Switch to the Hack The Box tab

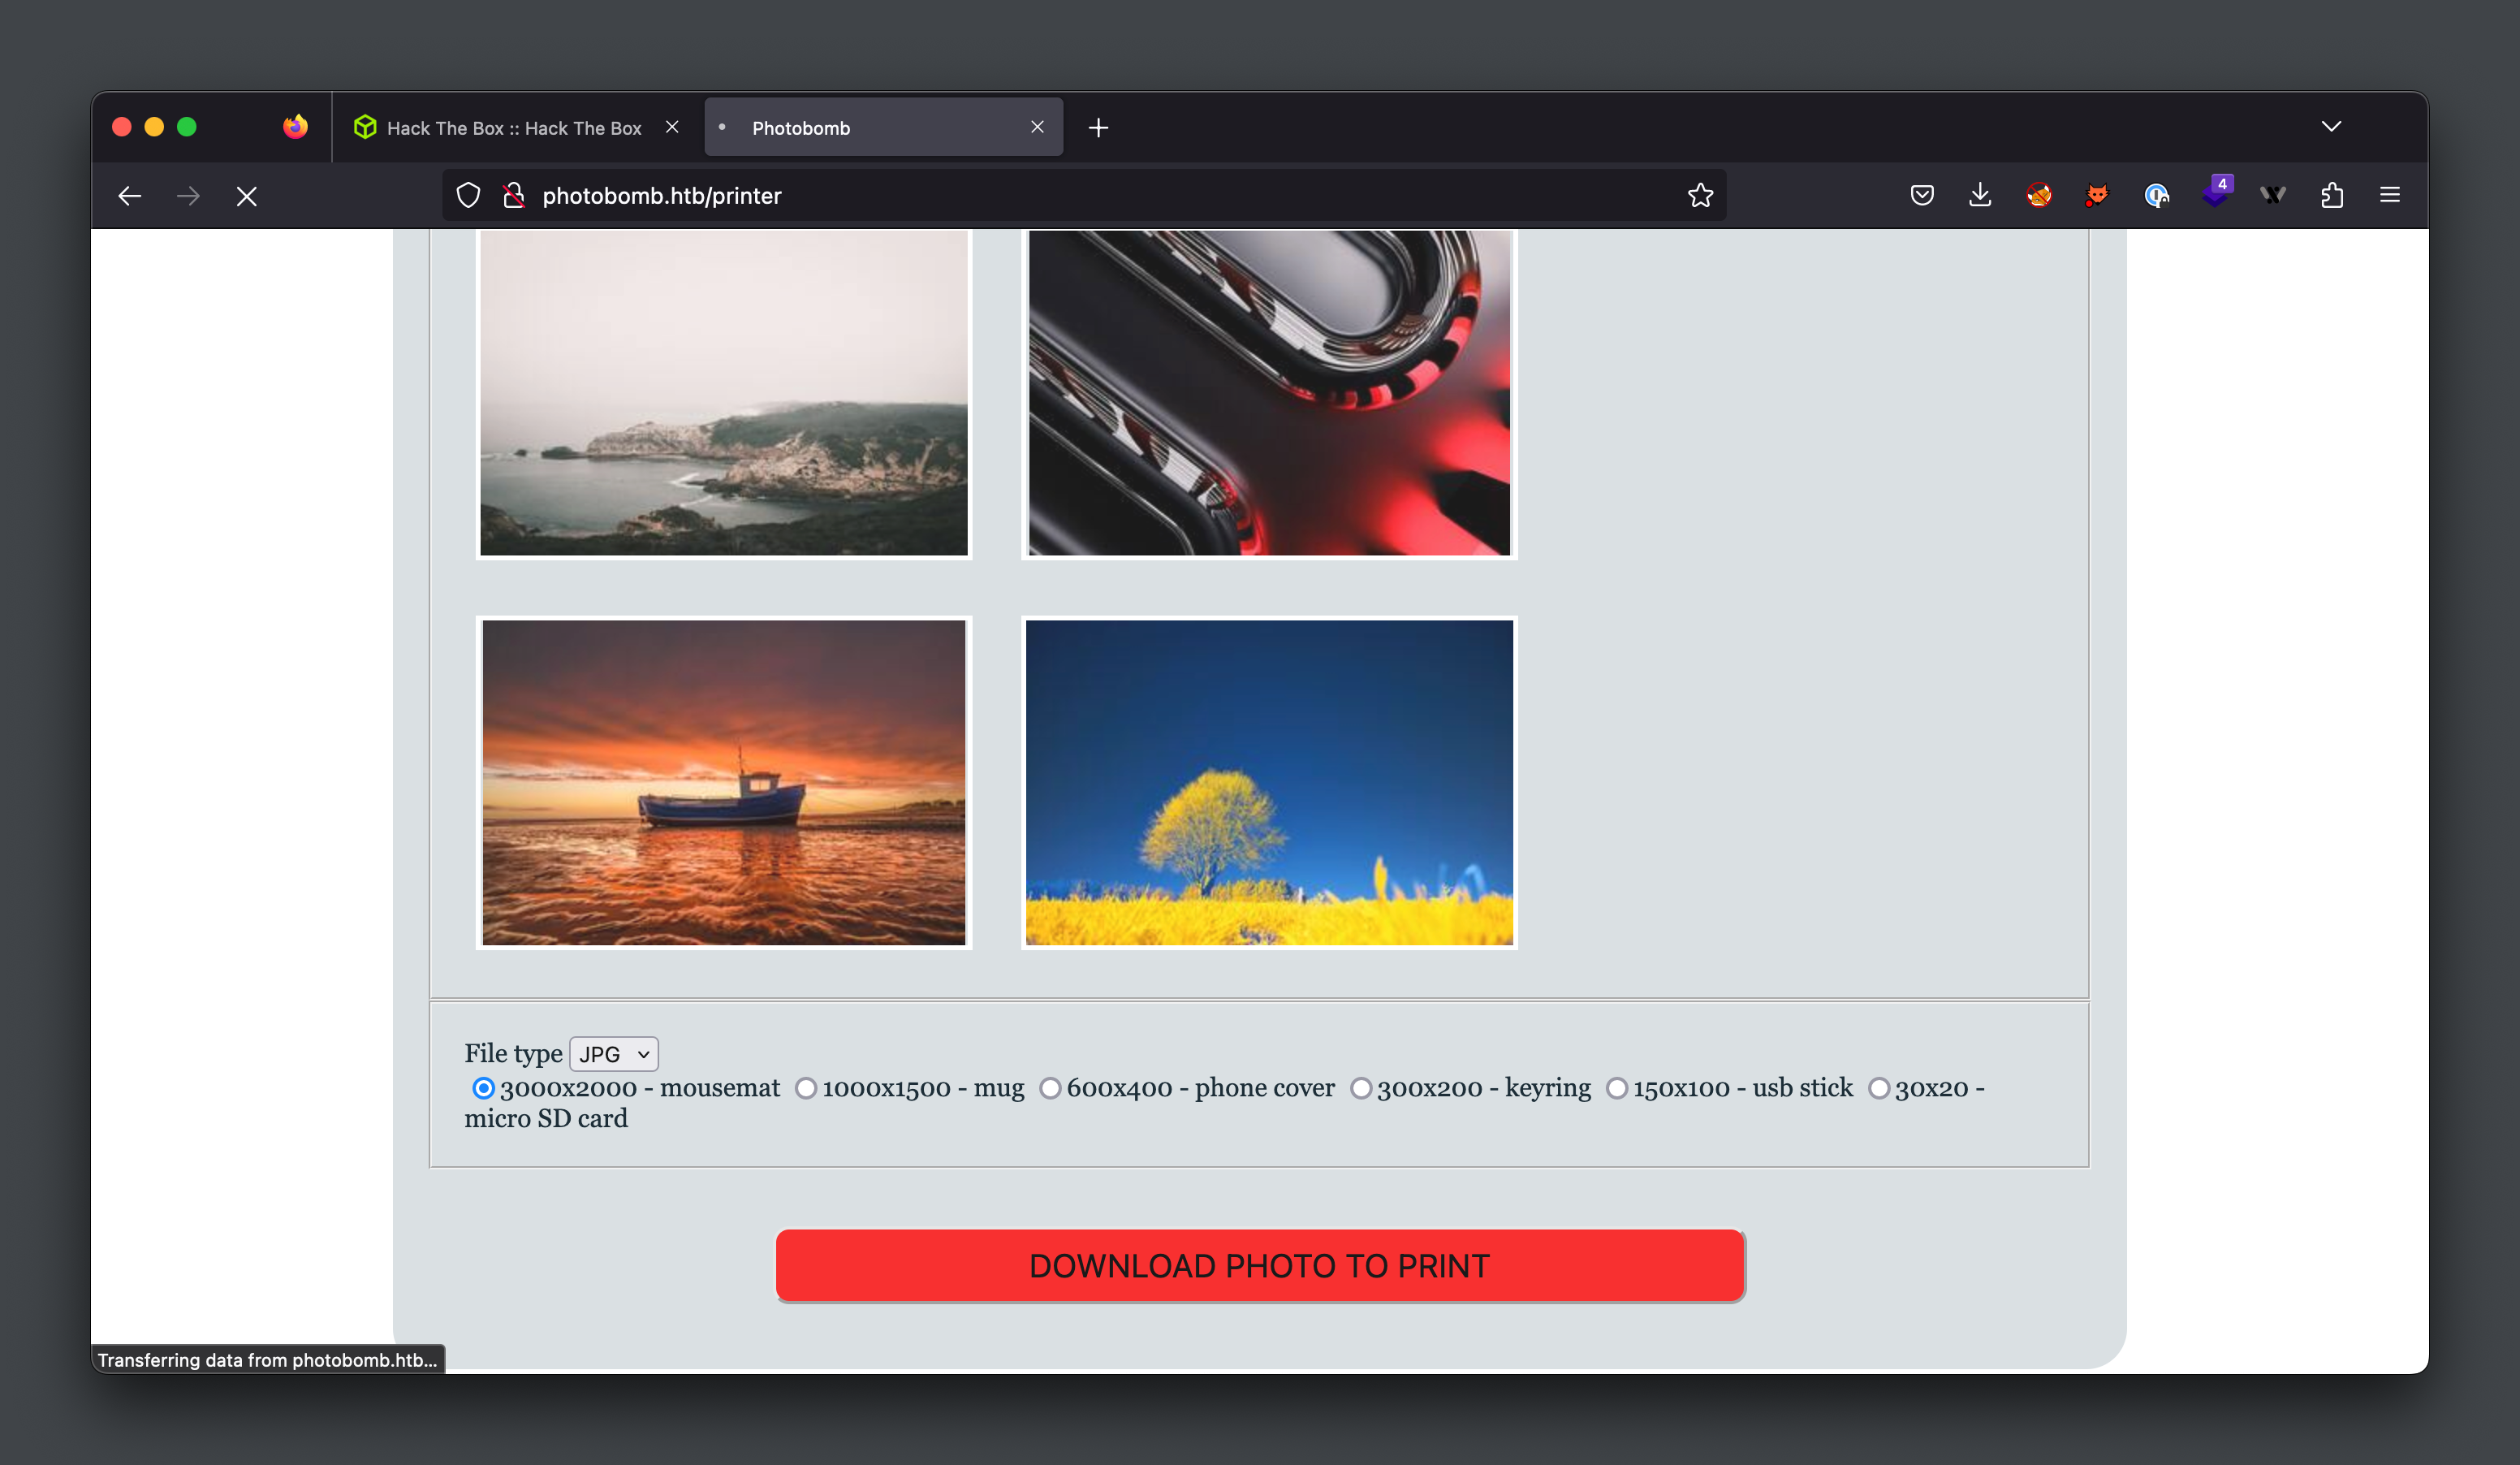click(x=514, y=128)
